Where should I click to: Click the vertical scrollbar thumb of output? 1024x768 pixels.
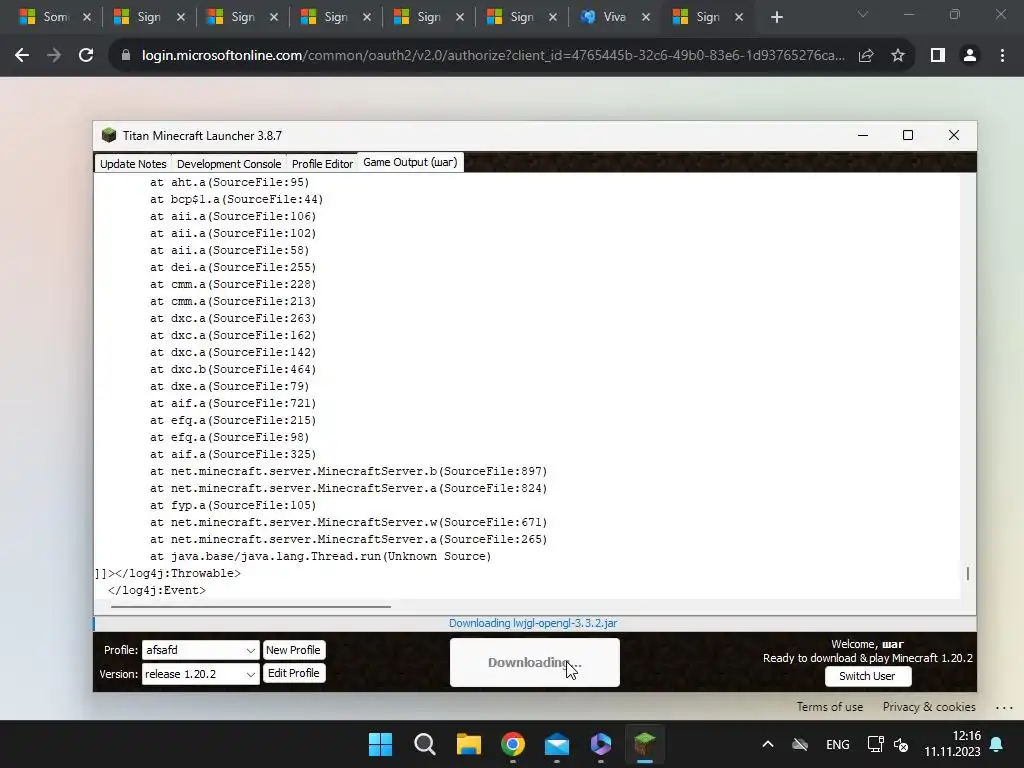[968, 573]
